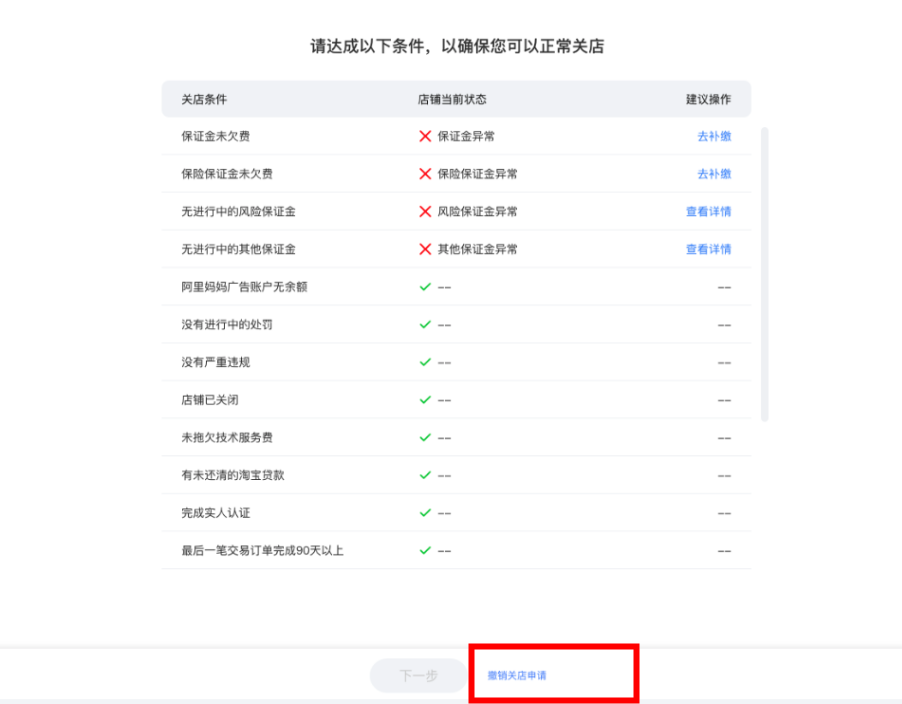Click red X icon beside 保险保证金异常
Viewport: 902px width, 704px height.
tap(425, 174)
